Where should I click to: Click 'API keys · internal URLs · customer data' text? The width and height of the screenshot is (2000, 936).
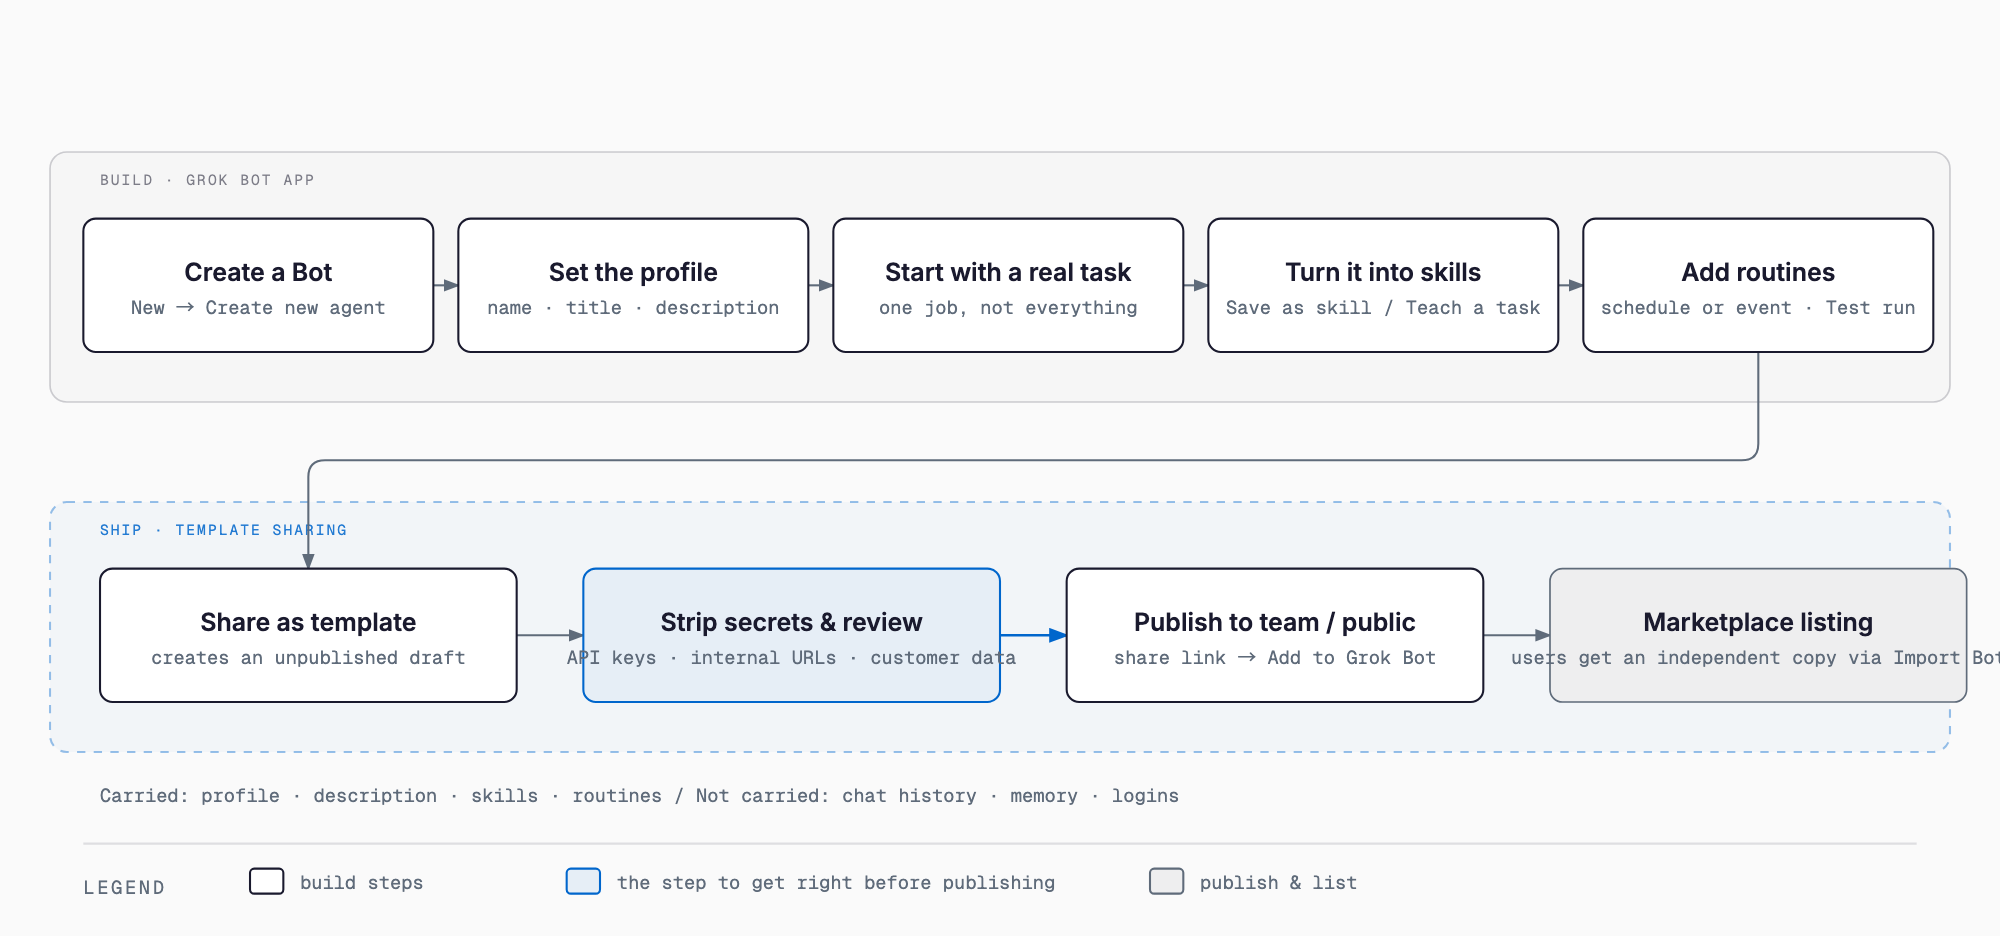click(791, 658)
